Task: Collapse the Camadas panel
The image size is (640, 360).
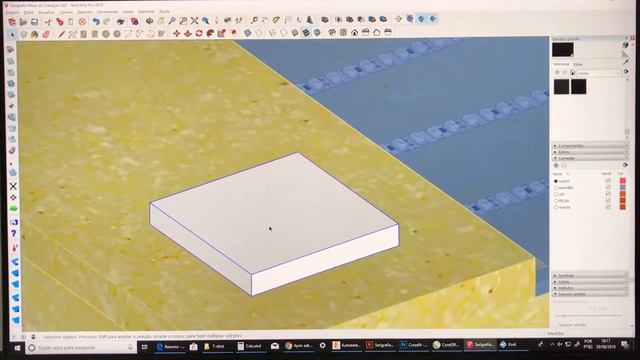Action: [x=590, y=158]
